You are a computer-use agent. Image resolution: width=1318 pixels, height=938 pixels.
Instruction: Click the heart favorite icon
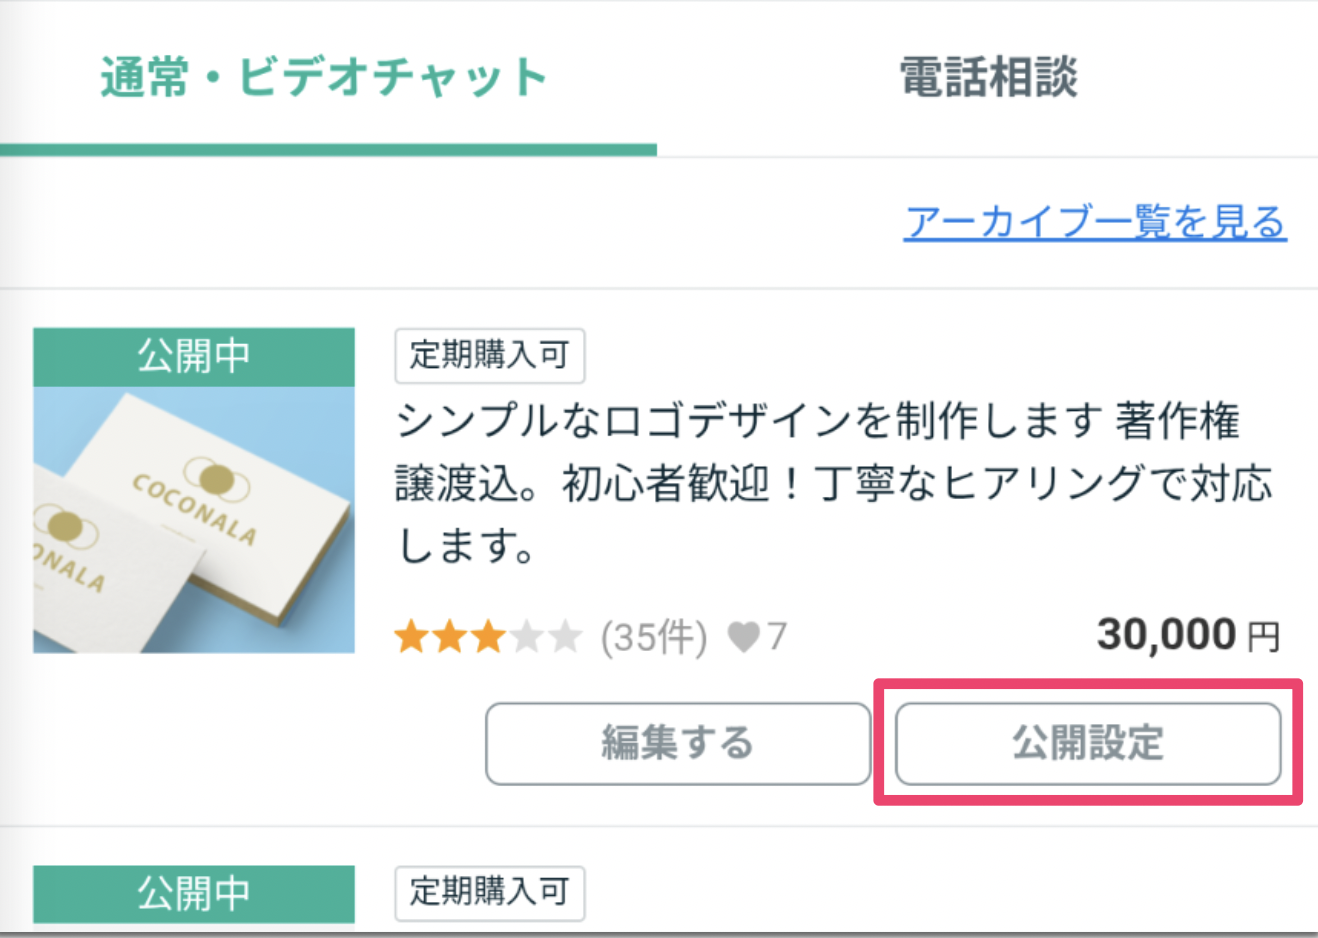[746, 636]
